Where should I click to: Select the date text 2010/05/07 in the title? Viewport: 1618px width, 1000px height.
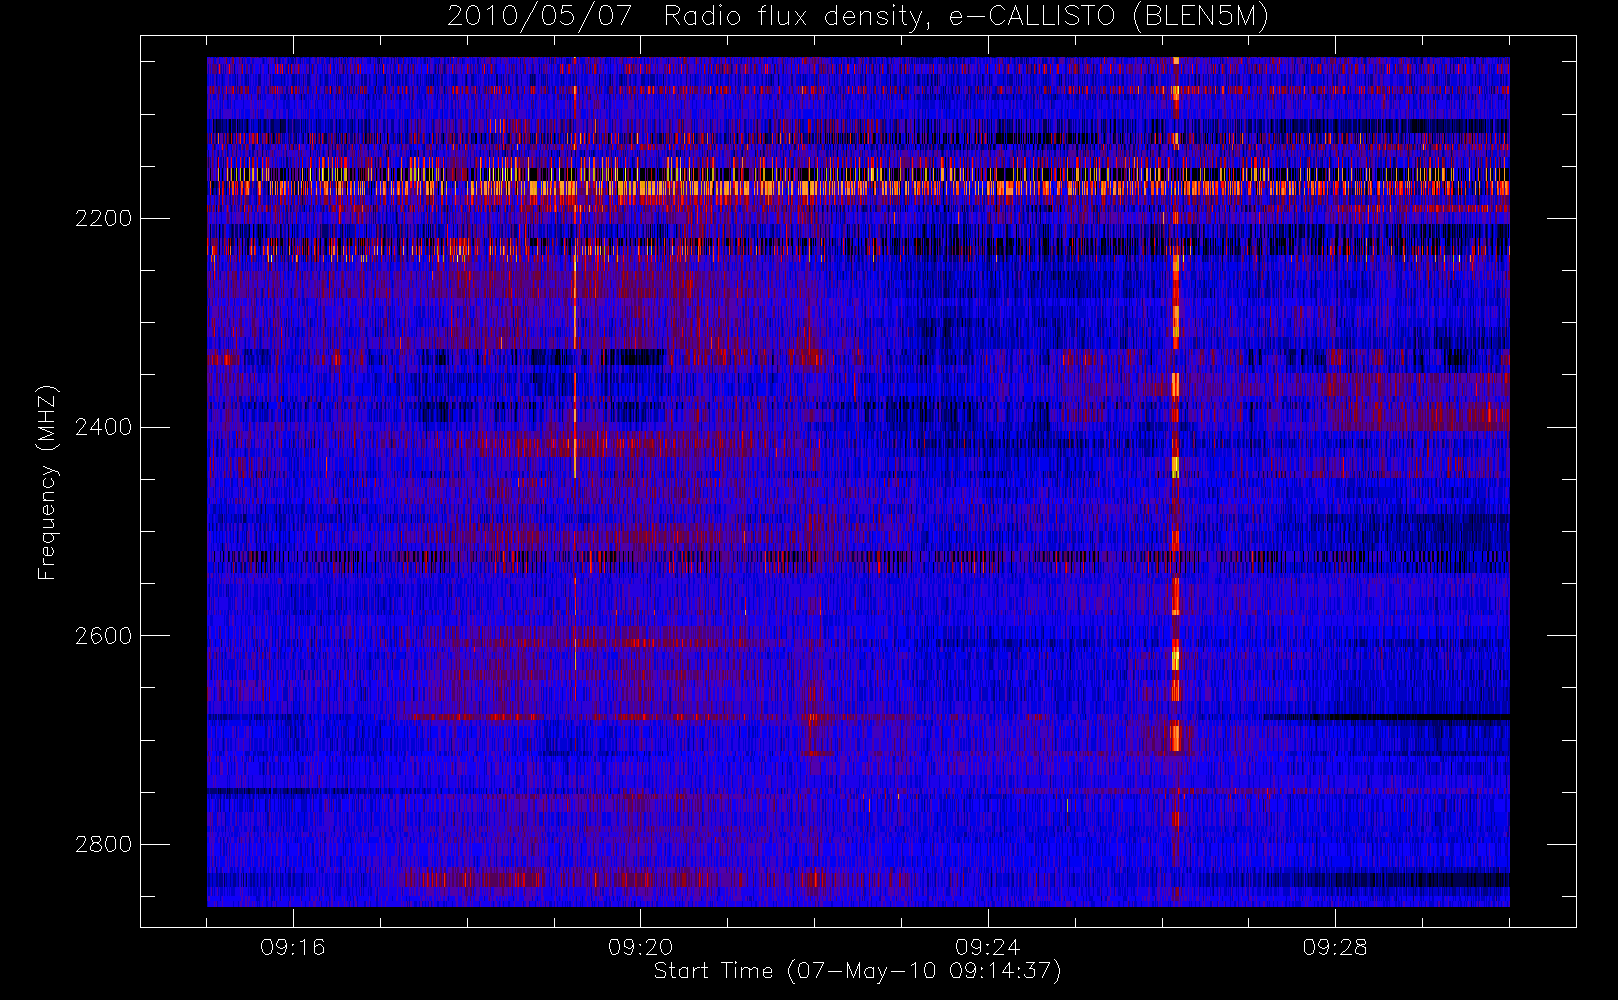coord(540,17)
